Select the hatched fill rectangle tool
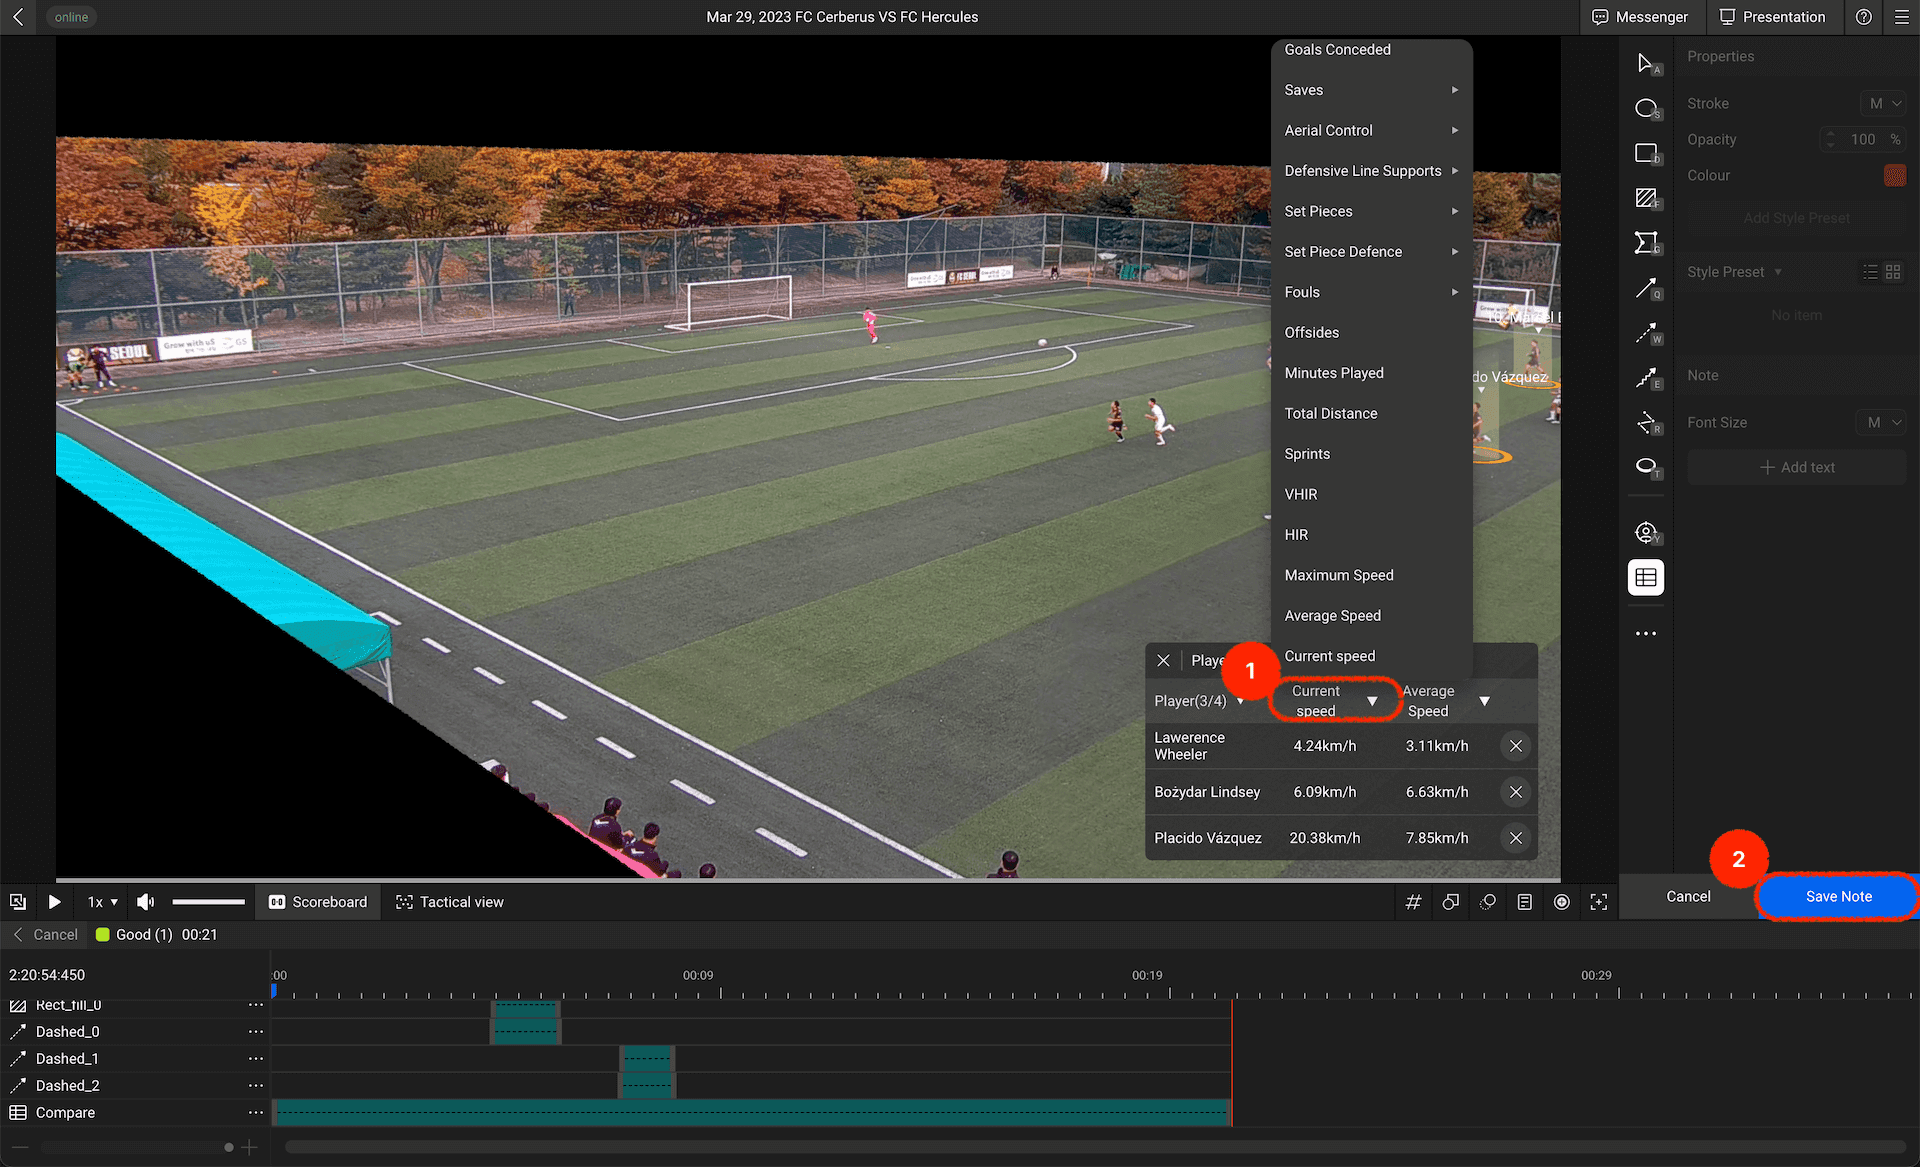 [x=1645, y=198]
